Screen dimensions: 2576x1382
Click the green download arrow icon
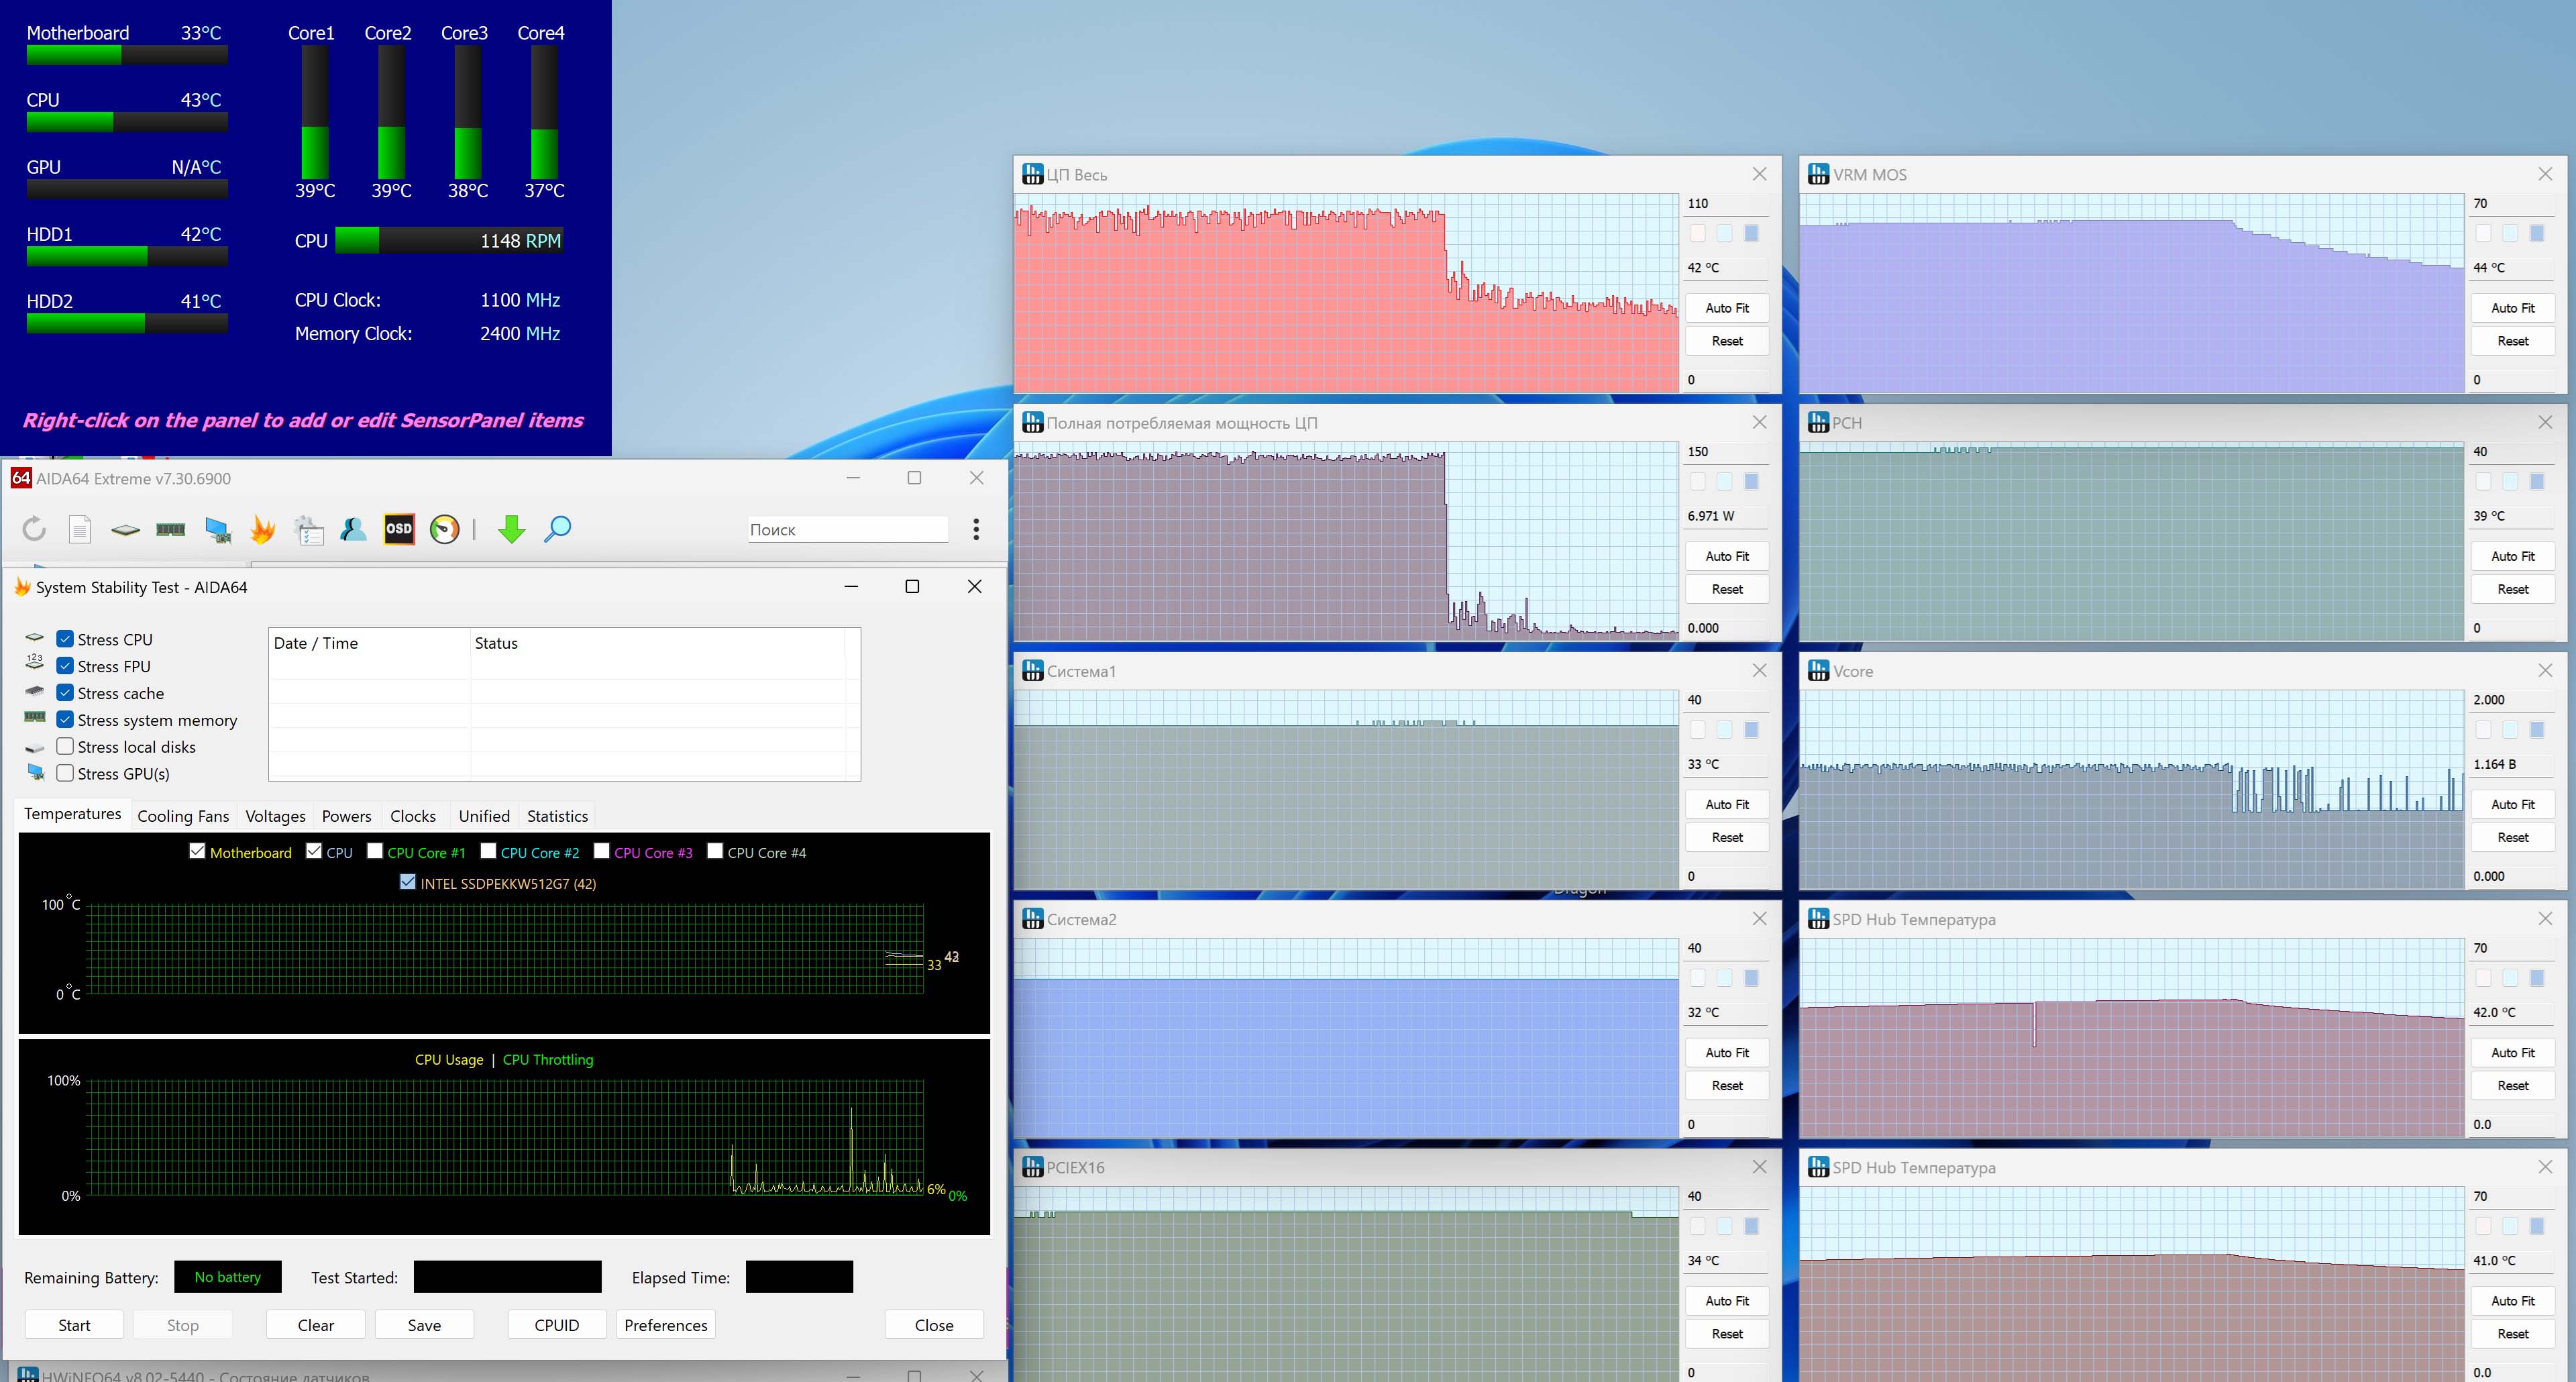click(511, 529)
